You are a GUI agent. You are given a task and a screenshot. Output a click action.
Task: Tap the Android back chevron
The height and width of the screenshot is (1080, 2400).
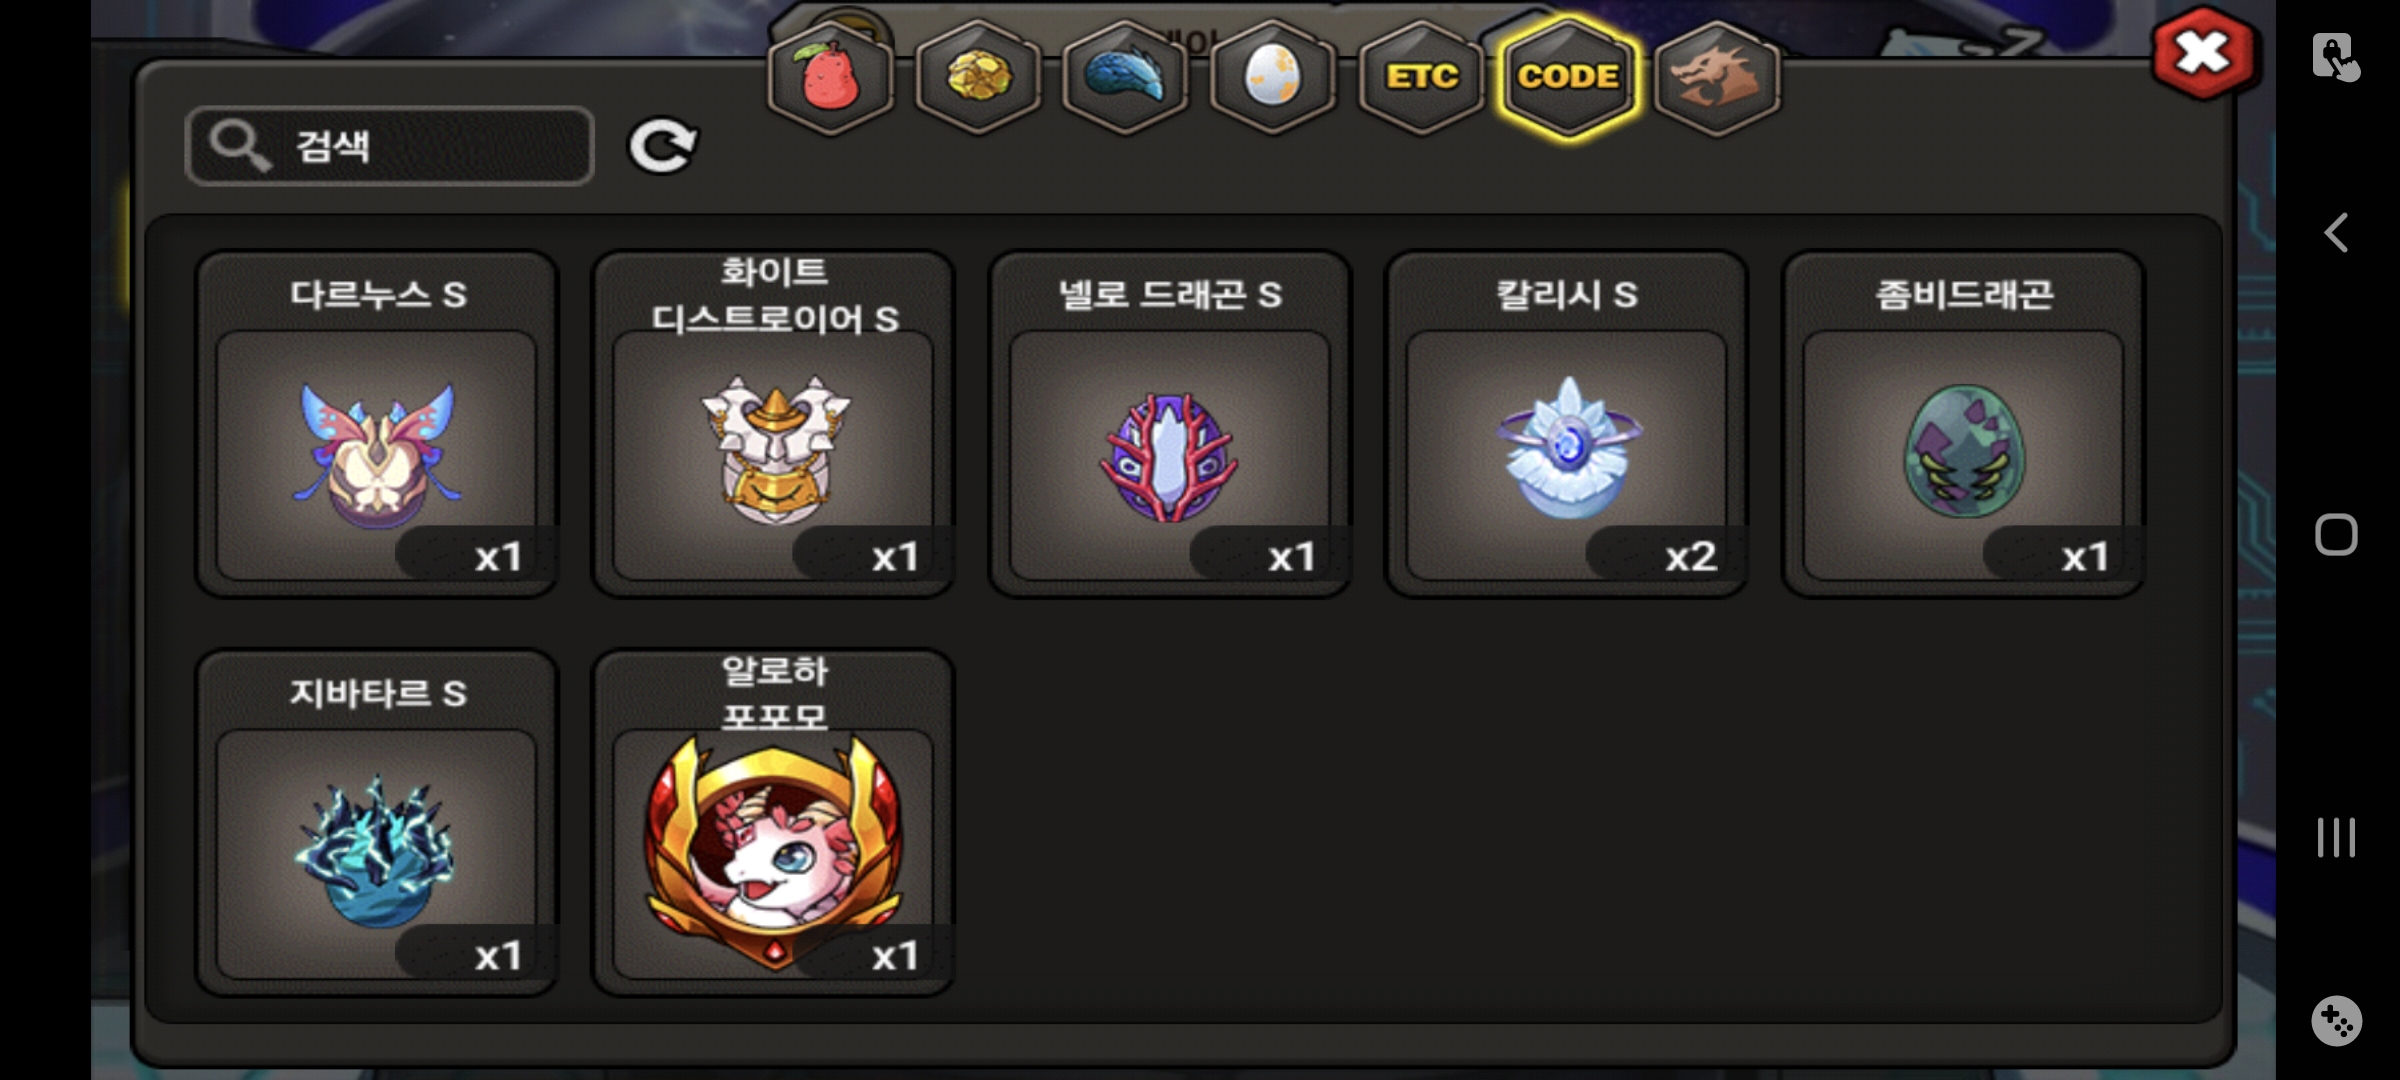click(x=2336, y=233)
